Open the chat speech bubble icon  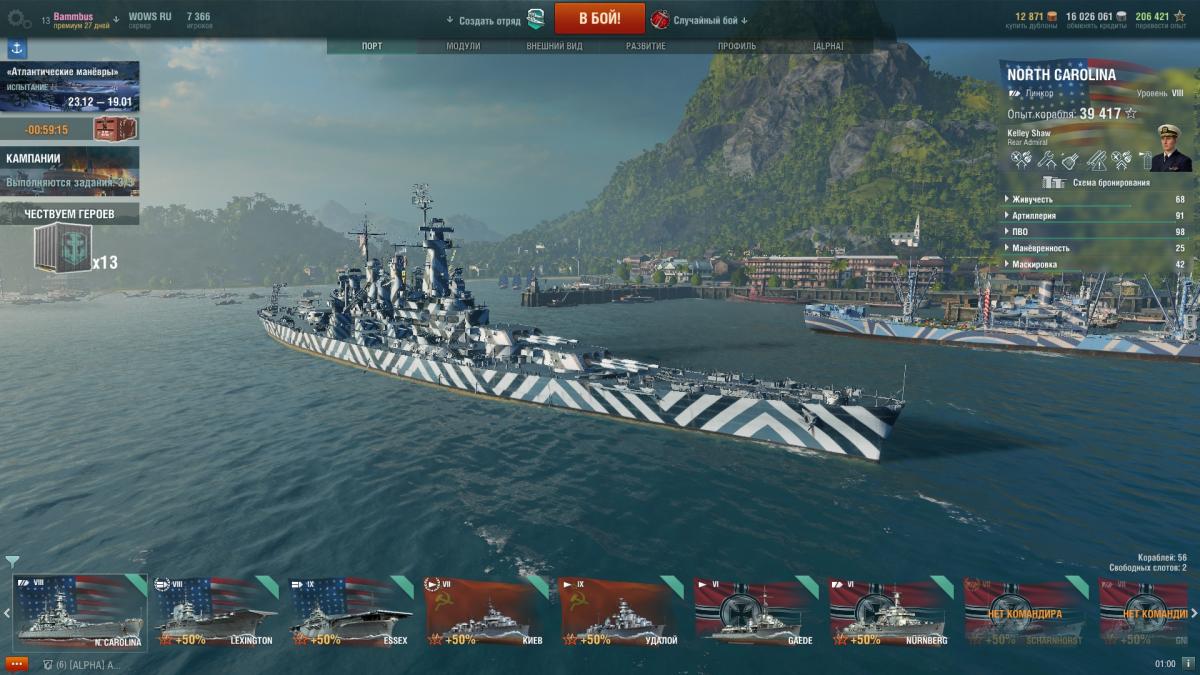(x=16, y=663)
